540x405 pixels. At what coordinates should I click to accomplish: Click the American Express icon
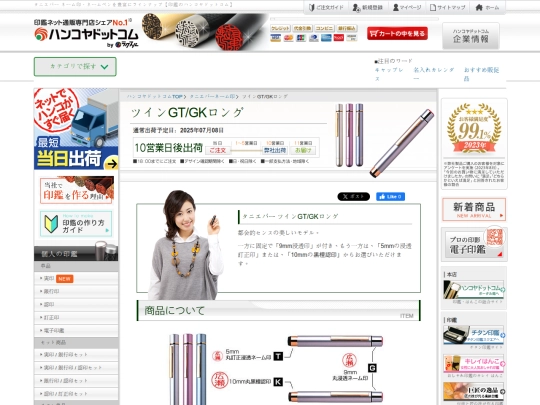[326, 38]
